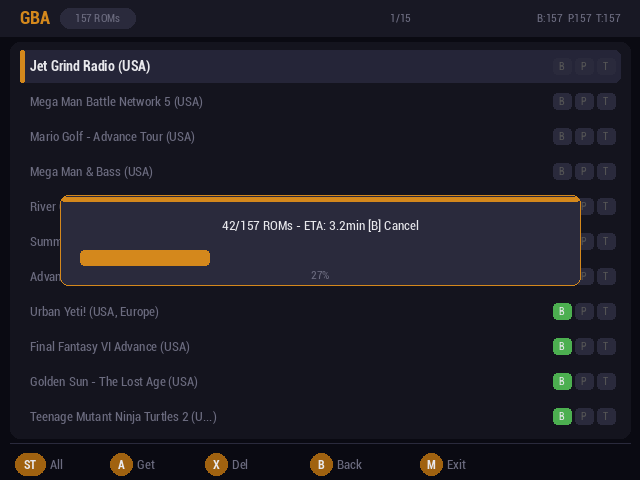Click the green B badge on Final Fantasy VI Advance
Image resolution: width=640 pixels, height=480 pixels.
(562, 346)
